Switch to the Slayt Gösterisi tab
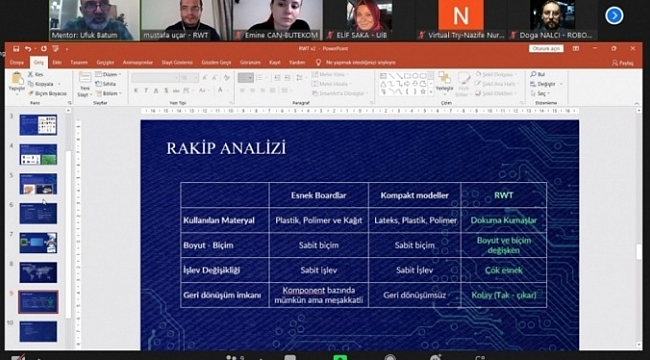 click(177, 63)
